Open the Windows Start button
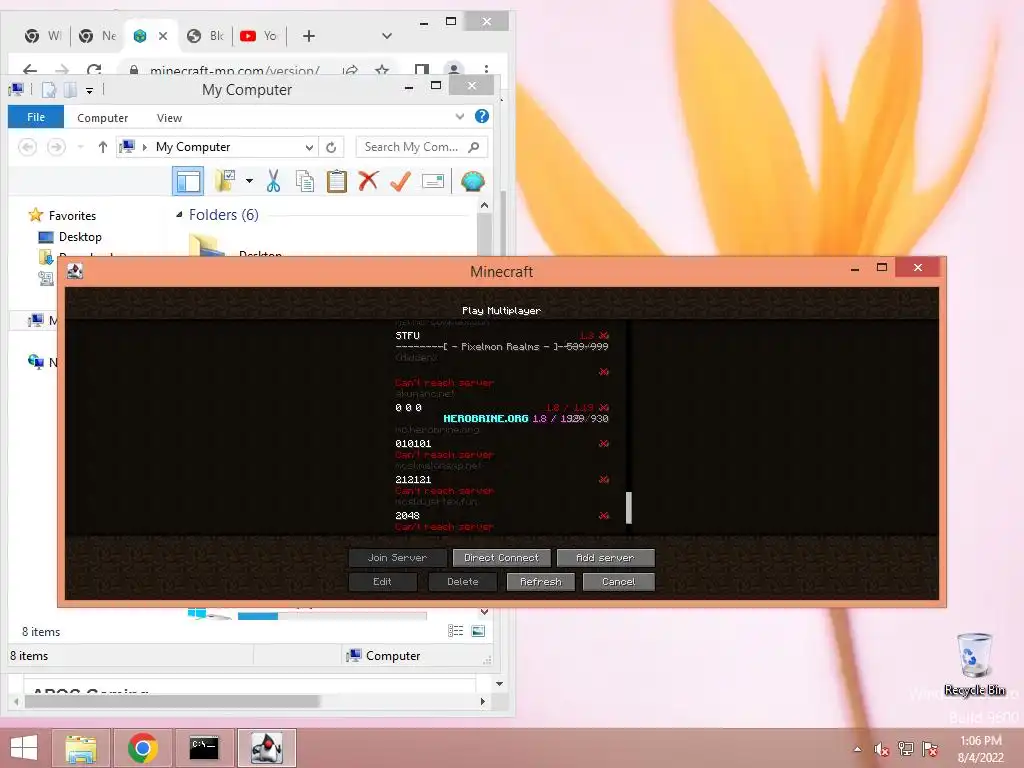Image resolution: width=1024 pixels, height=768 pixels. (x=24, y=748)
